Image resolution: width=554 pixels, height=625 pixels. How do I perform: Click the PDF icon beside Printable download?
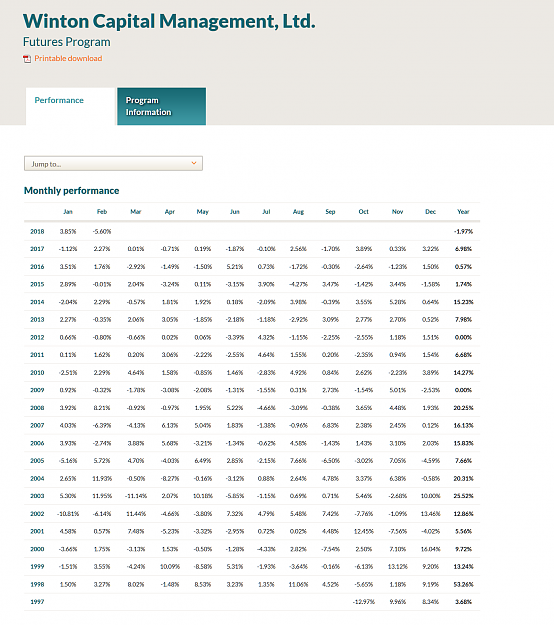[27, 59]
